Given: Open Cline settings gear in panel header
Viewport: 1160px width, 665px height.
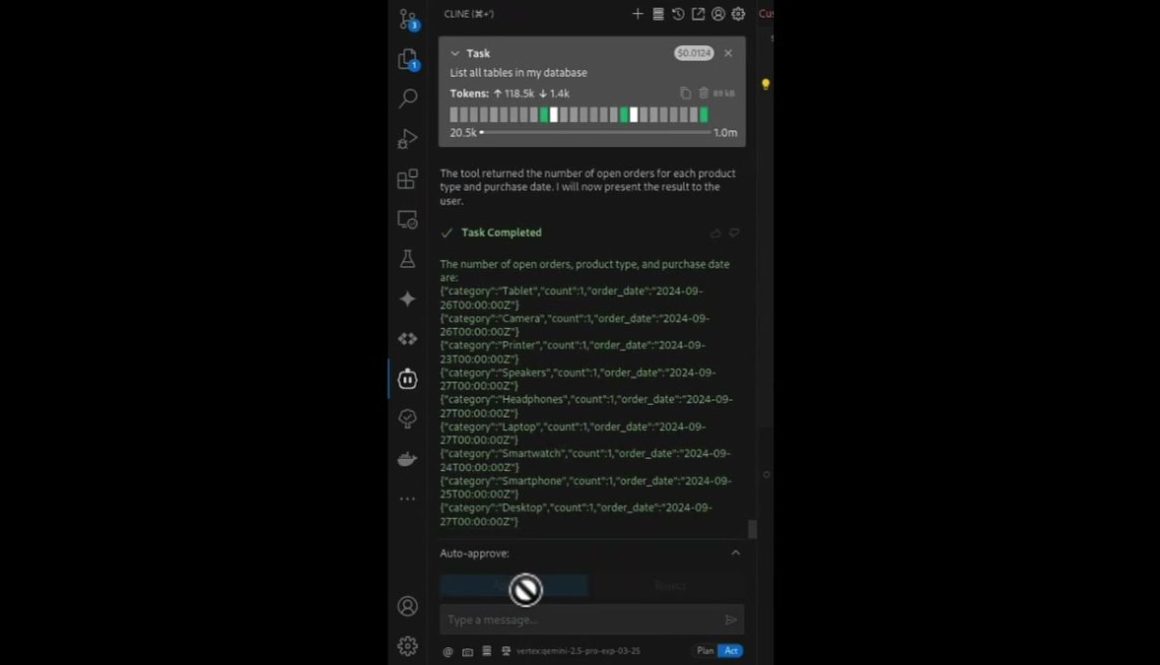Looking at the screenshot, I should [738, 14].
